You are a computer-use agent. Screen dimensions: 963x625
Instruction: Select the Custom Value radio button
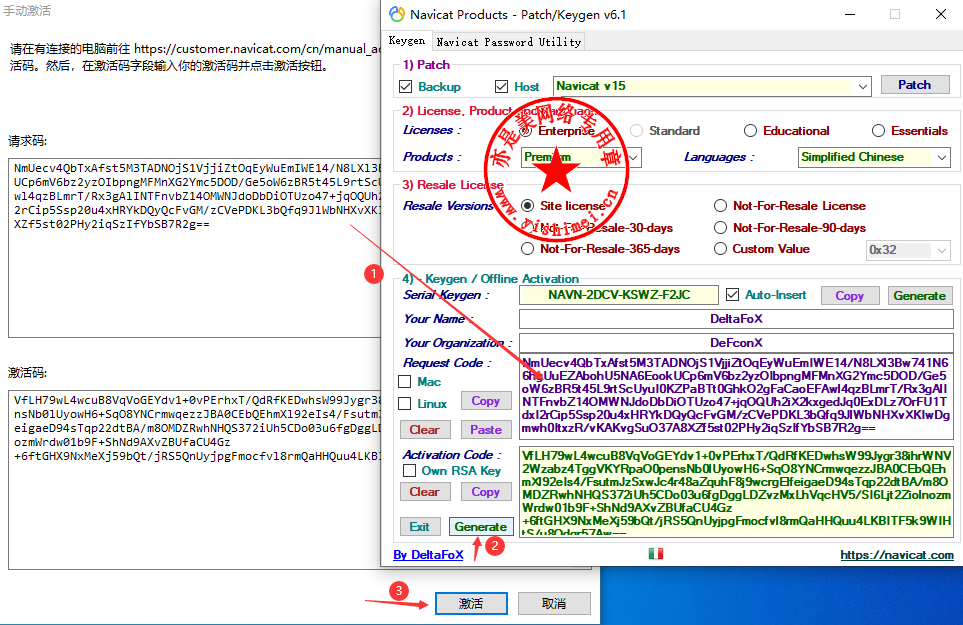(x=720, y=249)
